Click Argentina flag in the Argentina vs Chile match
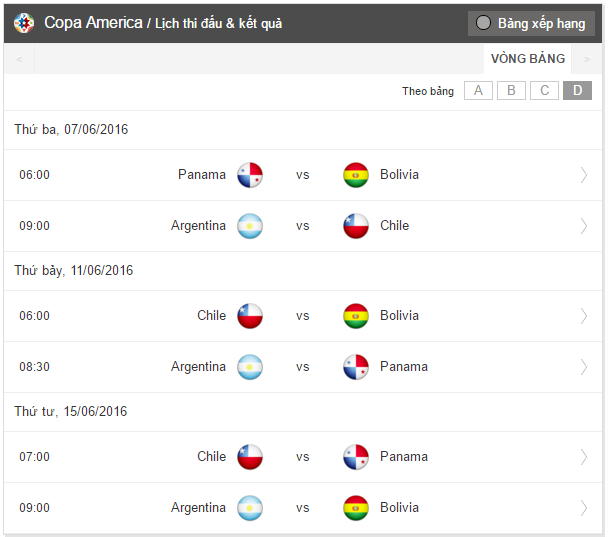This screenshot has width=612, height=537. 250,226
